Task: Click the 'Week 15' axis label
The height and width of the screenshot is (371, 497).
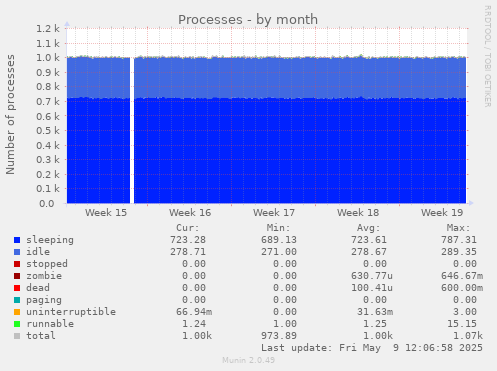Action: tap(106, 213)
